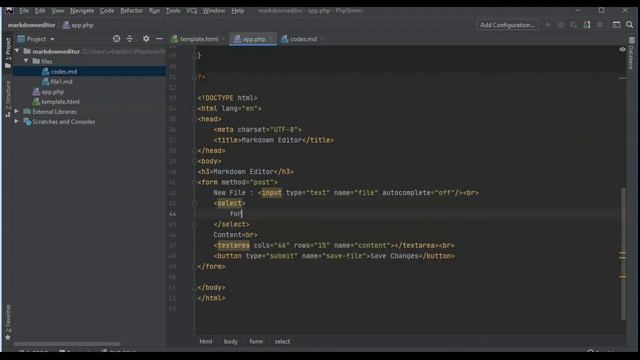Close the app.php editor tab
This screenshot has width=640, height=360.
coord(270,39)
